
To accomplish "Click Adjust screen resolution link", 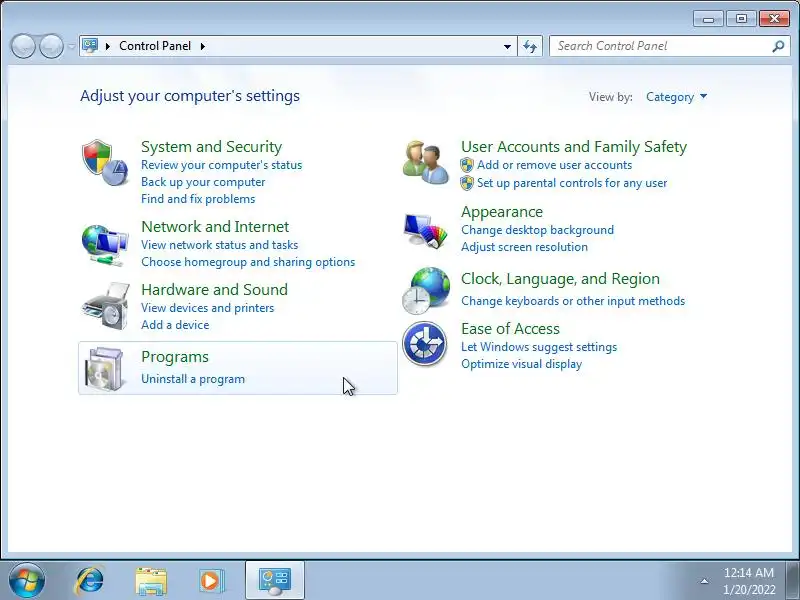I will click(524, 246).
